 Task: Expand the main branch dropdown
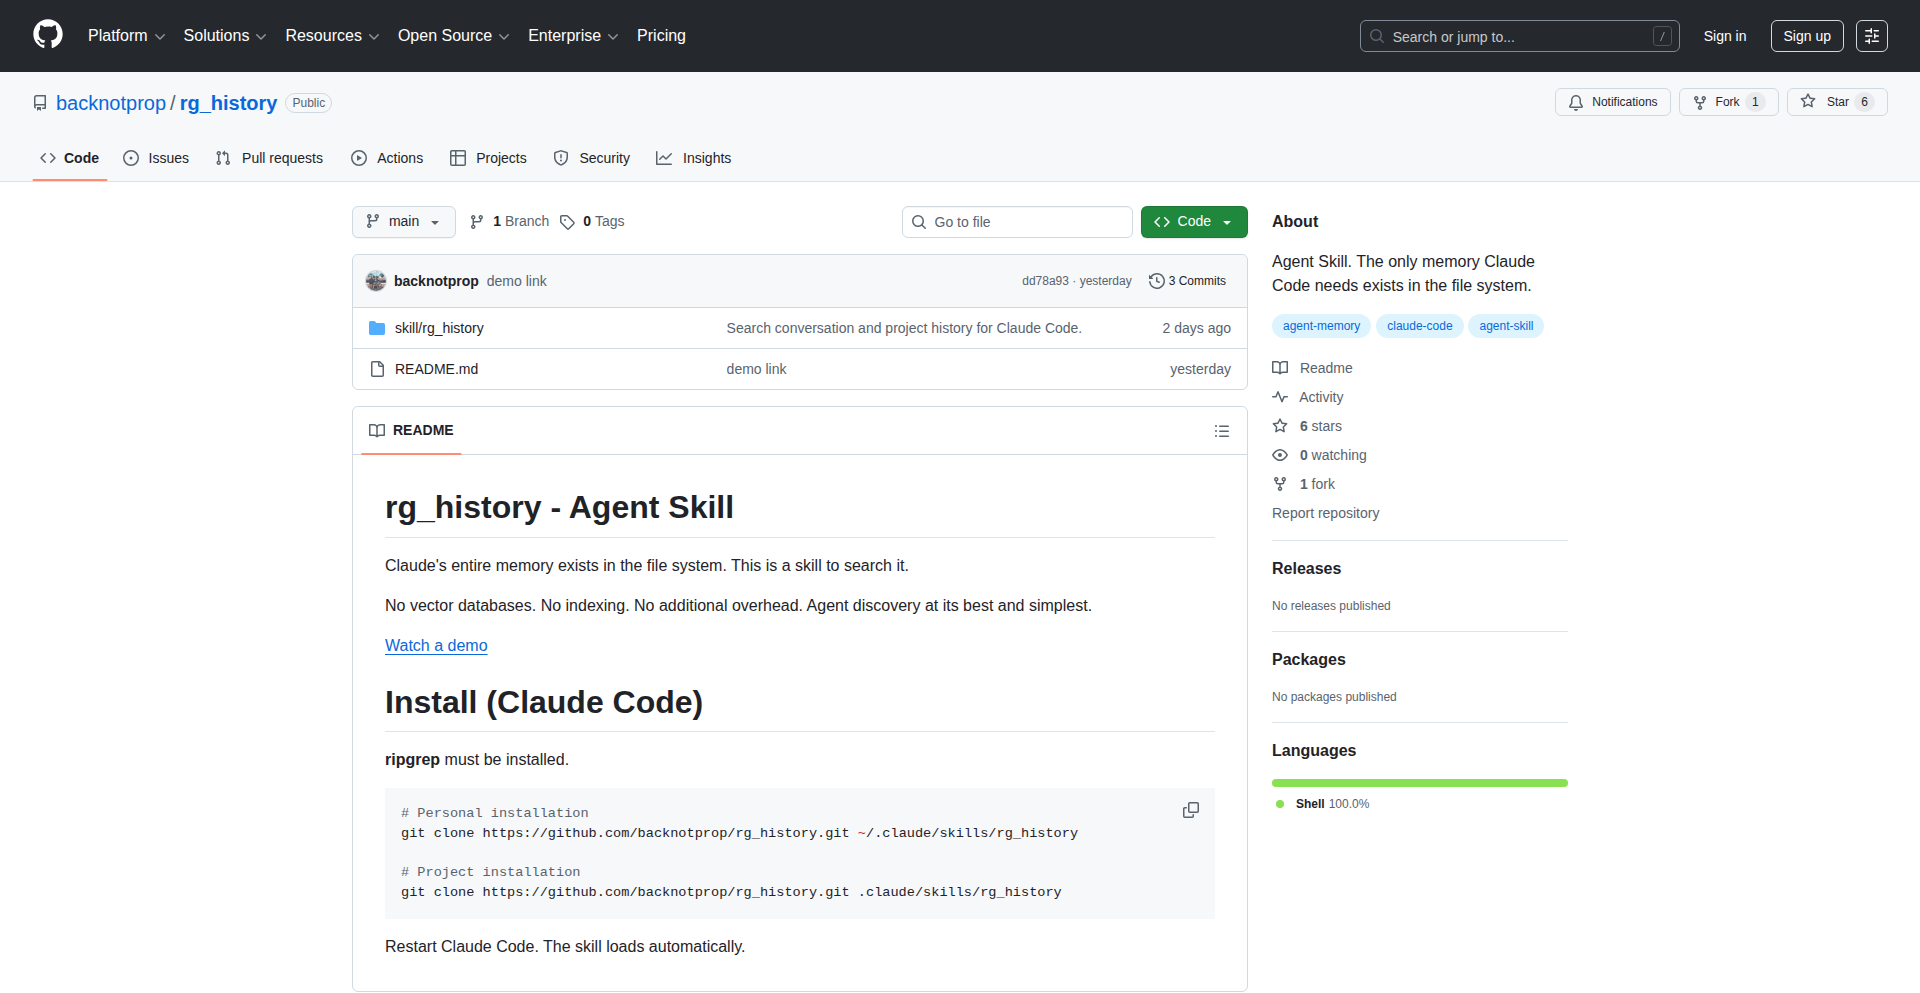(x=403, y=222)
